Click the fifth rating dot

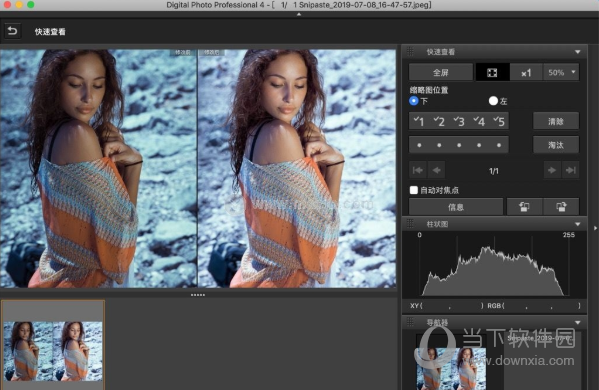click(499, 145)
